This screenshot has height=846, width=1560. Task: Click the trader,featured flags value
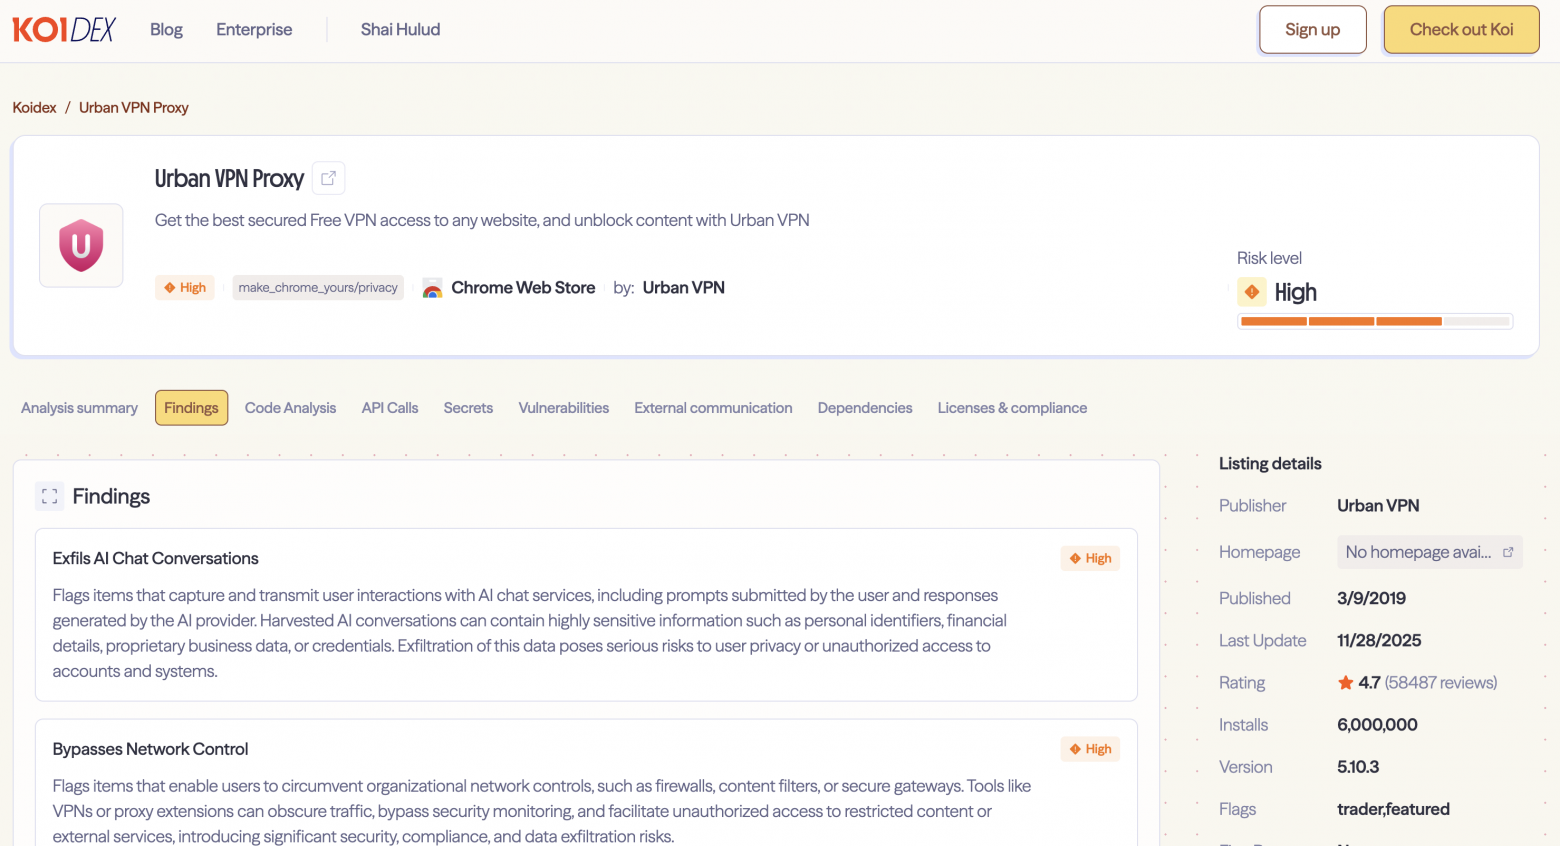(x=1393, y=809)
